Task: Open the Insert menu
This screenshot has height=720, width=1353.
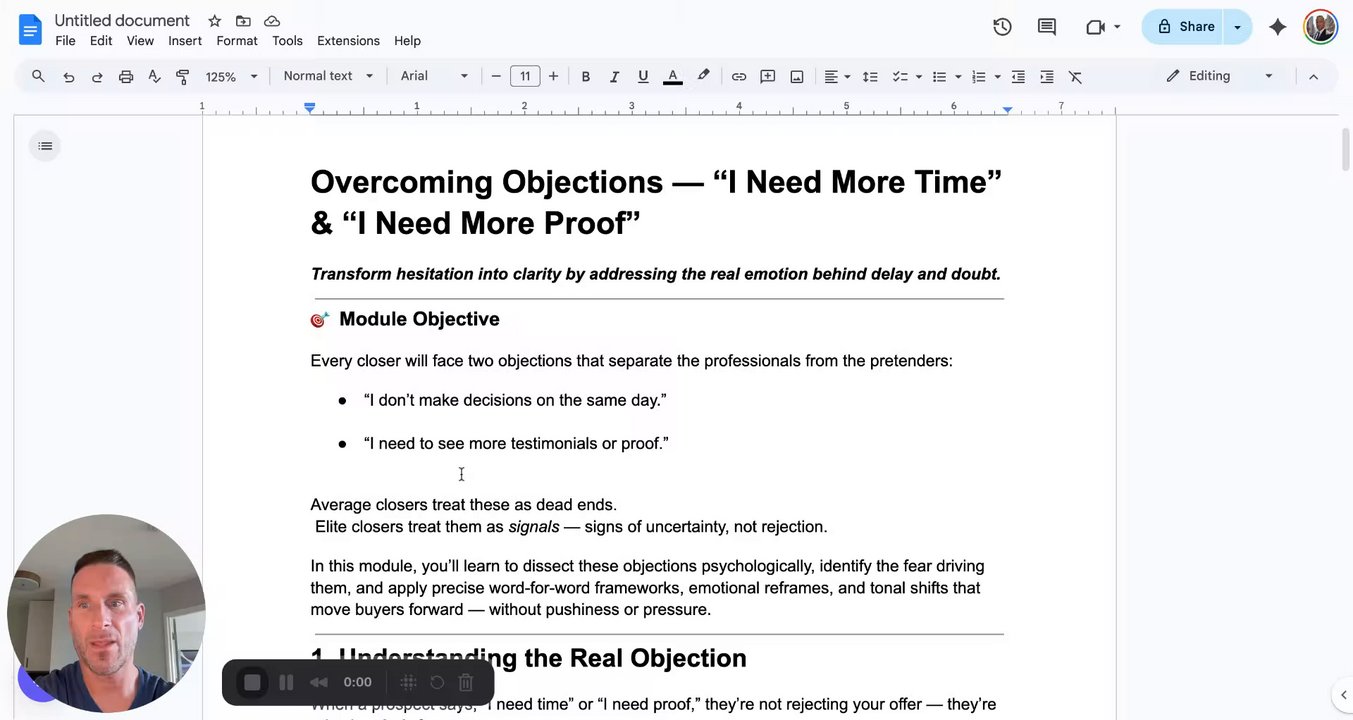Action: pyautogui.click(x=185, y=41)
